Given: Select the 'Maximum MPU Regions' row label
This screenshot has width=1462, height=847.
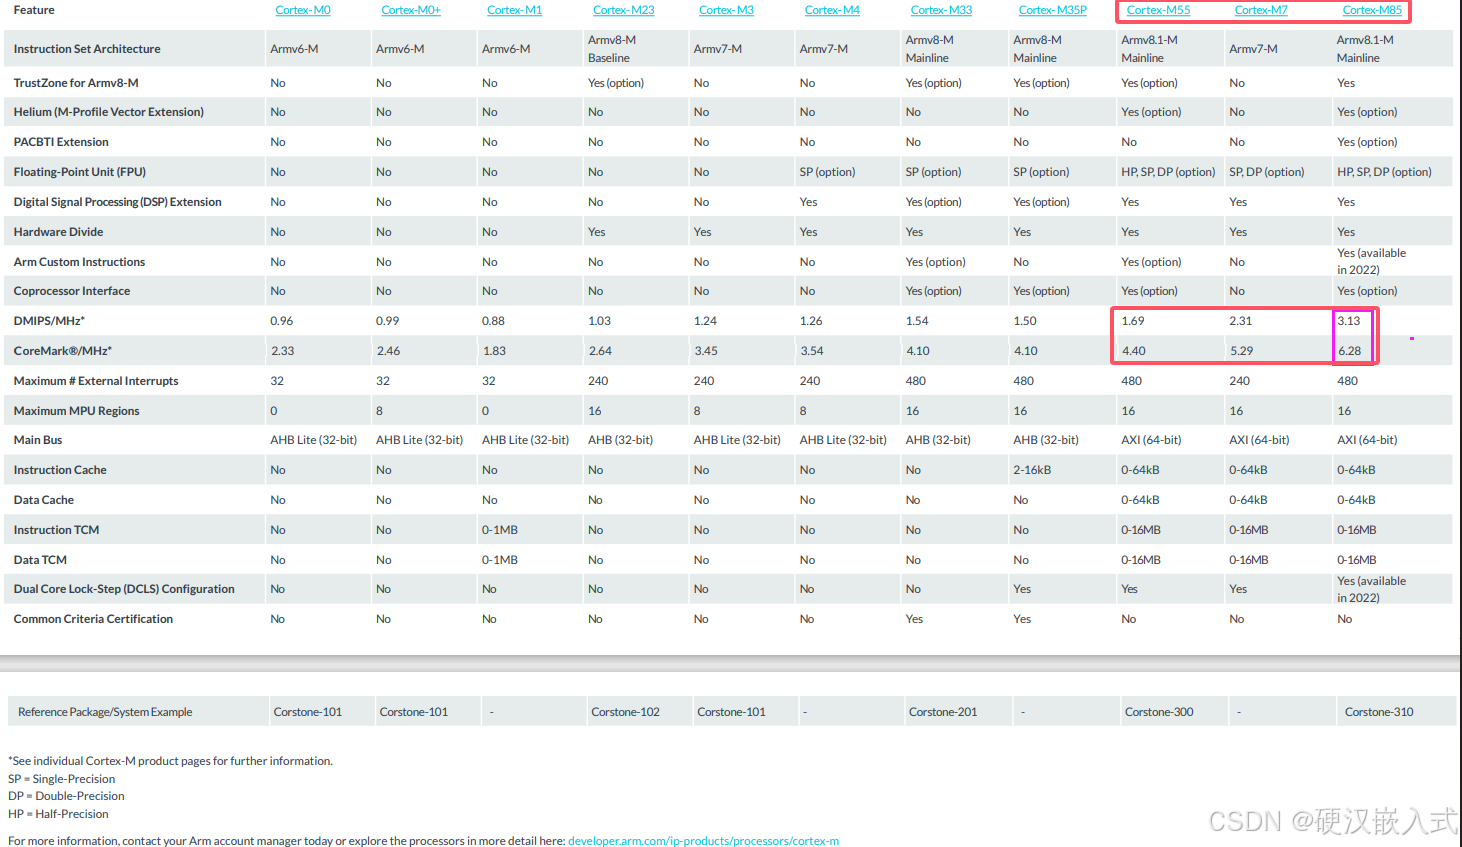Looking at the screenshot, I should [x=76, y=411].
